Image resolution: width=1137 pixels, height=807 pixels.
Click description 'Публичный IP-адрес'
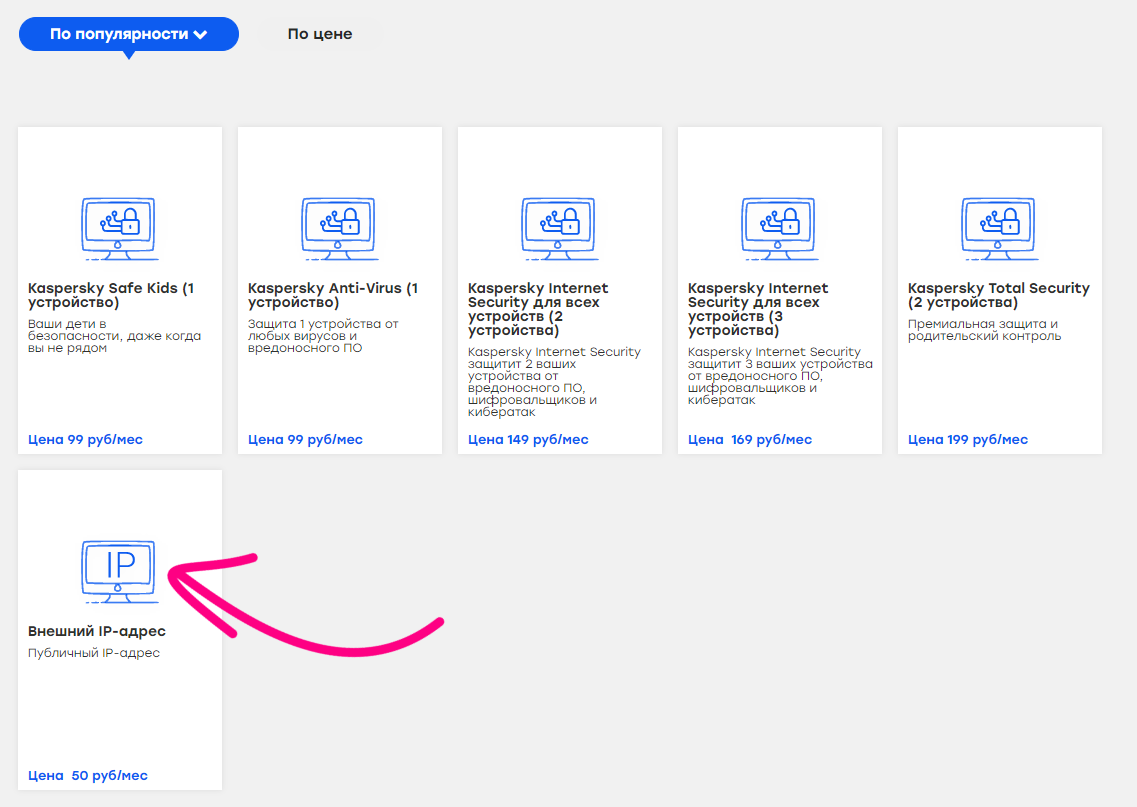click(x=94, y=653)
